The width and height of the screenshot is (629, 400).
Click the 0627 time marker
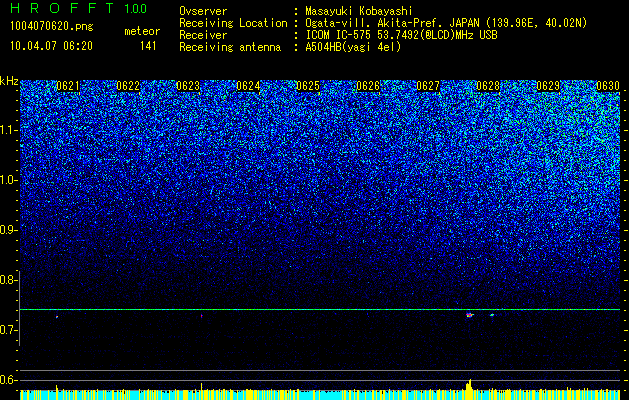pos(428,86)
